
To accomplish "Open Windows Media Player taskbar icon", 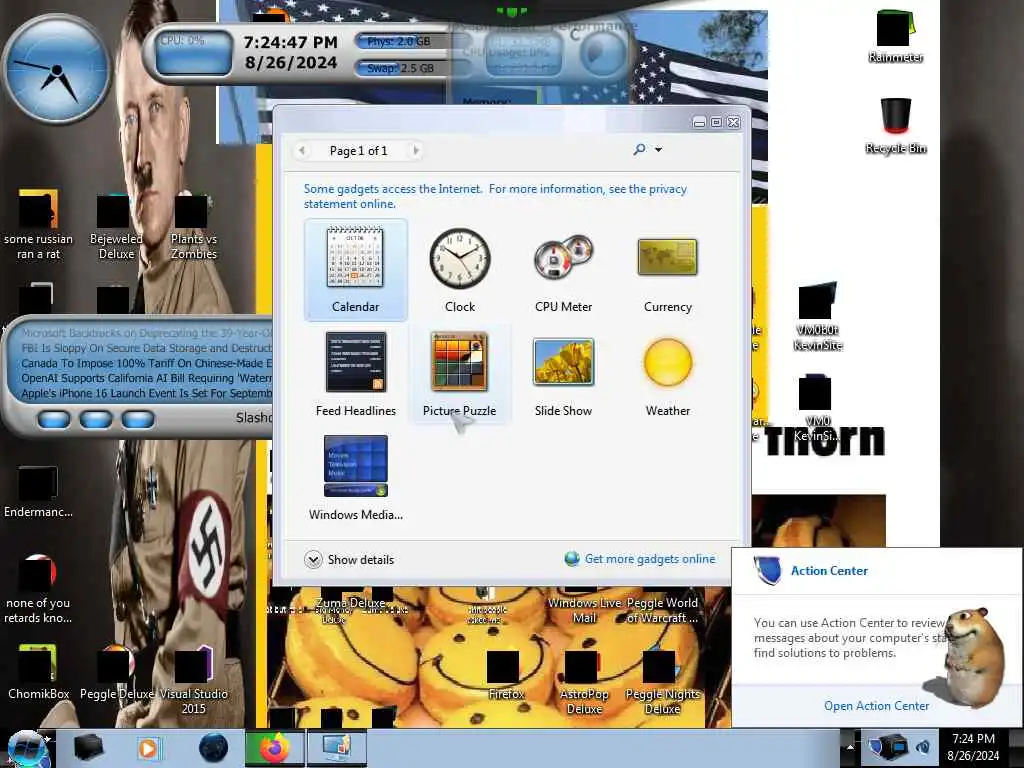I will [x=148, y=748].
